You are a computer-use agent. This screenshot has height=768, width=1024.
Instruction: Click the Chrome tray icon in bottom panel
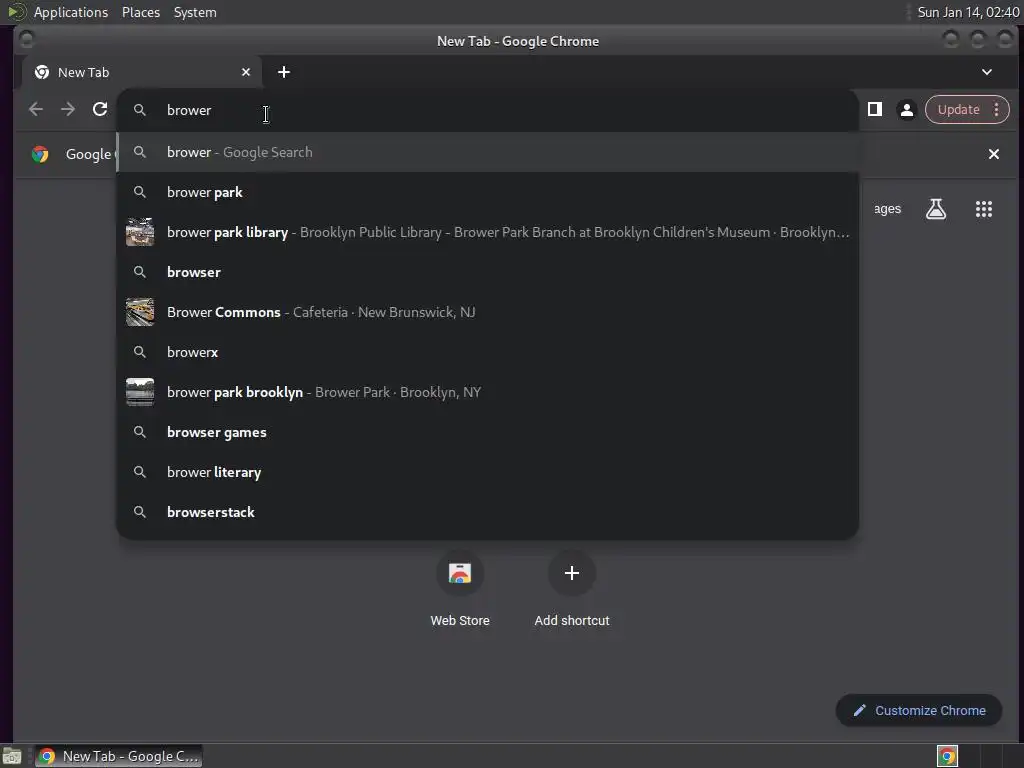pos(947,756)
